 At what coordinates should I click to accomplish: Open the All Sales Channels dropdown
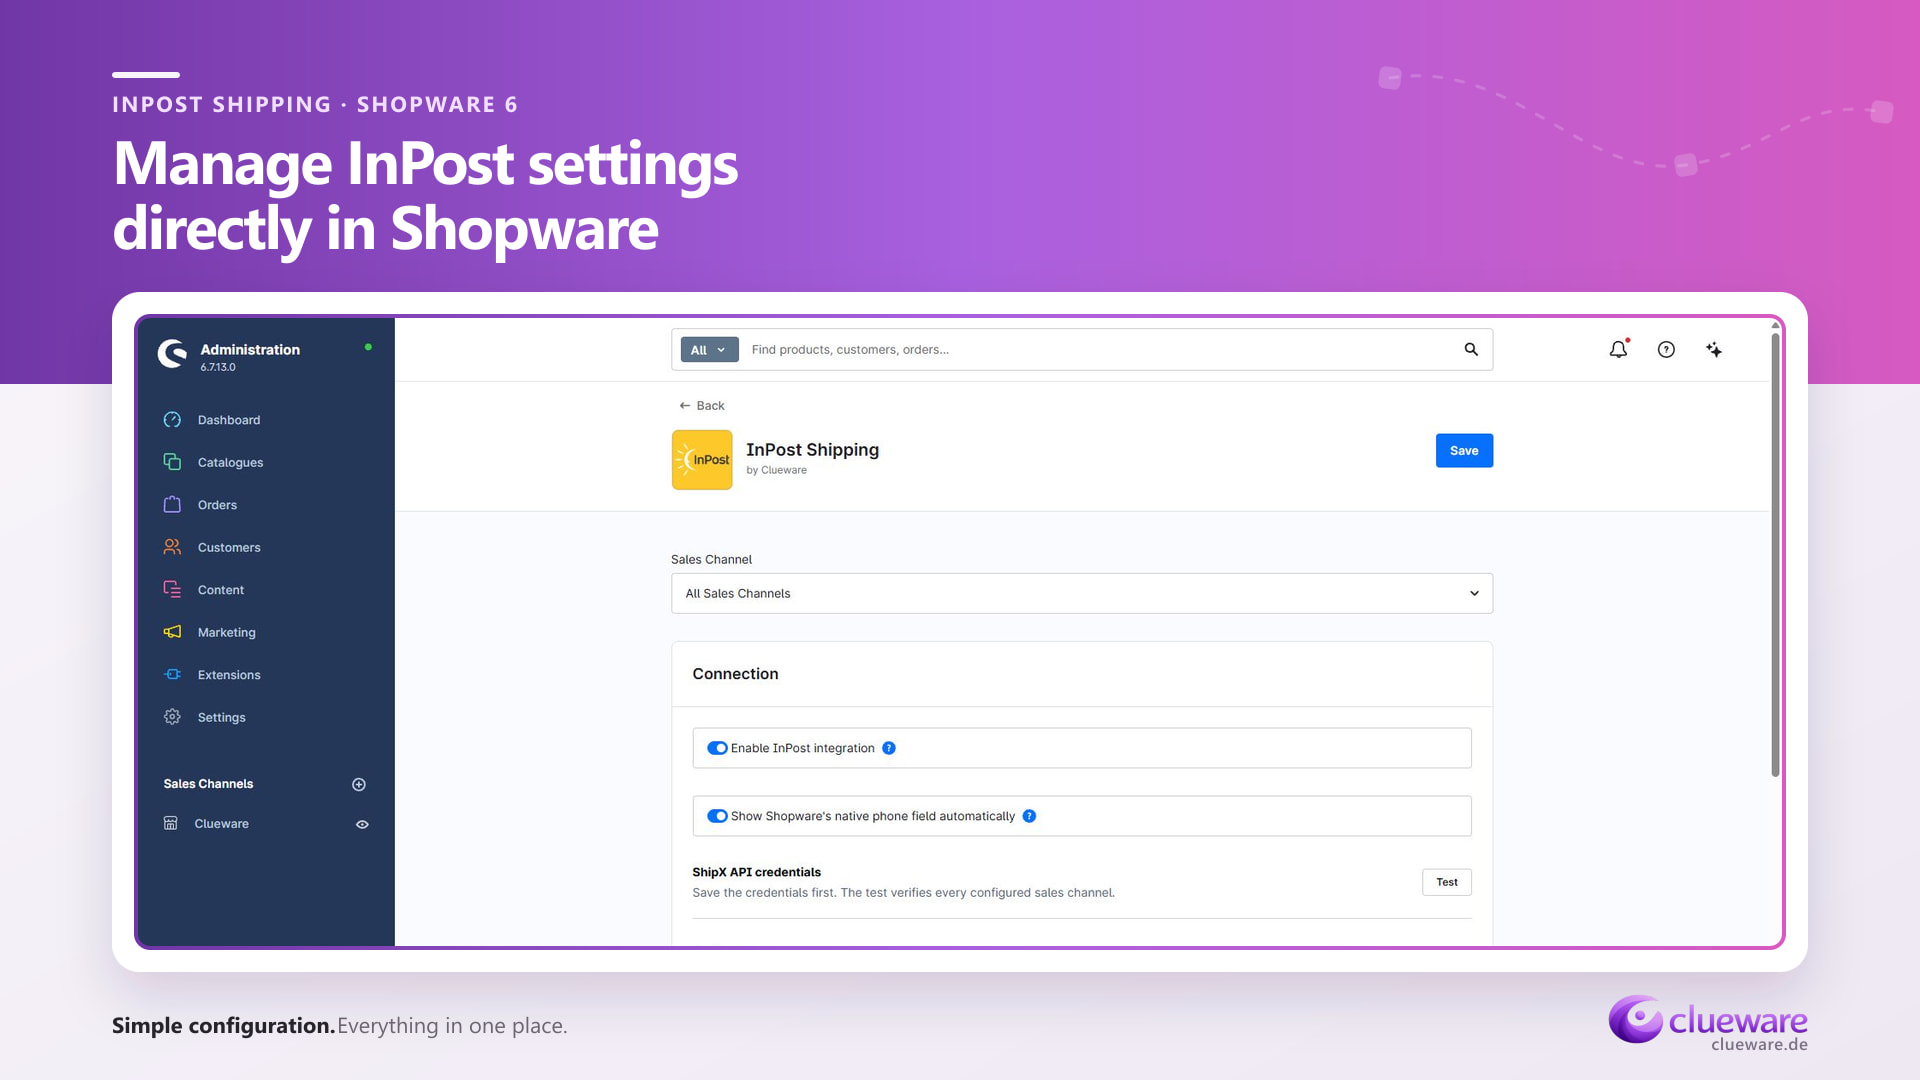click(x=1082, y=593)
